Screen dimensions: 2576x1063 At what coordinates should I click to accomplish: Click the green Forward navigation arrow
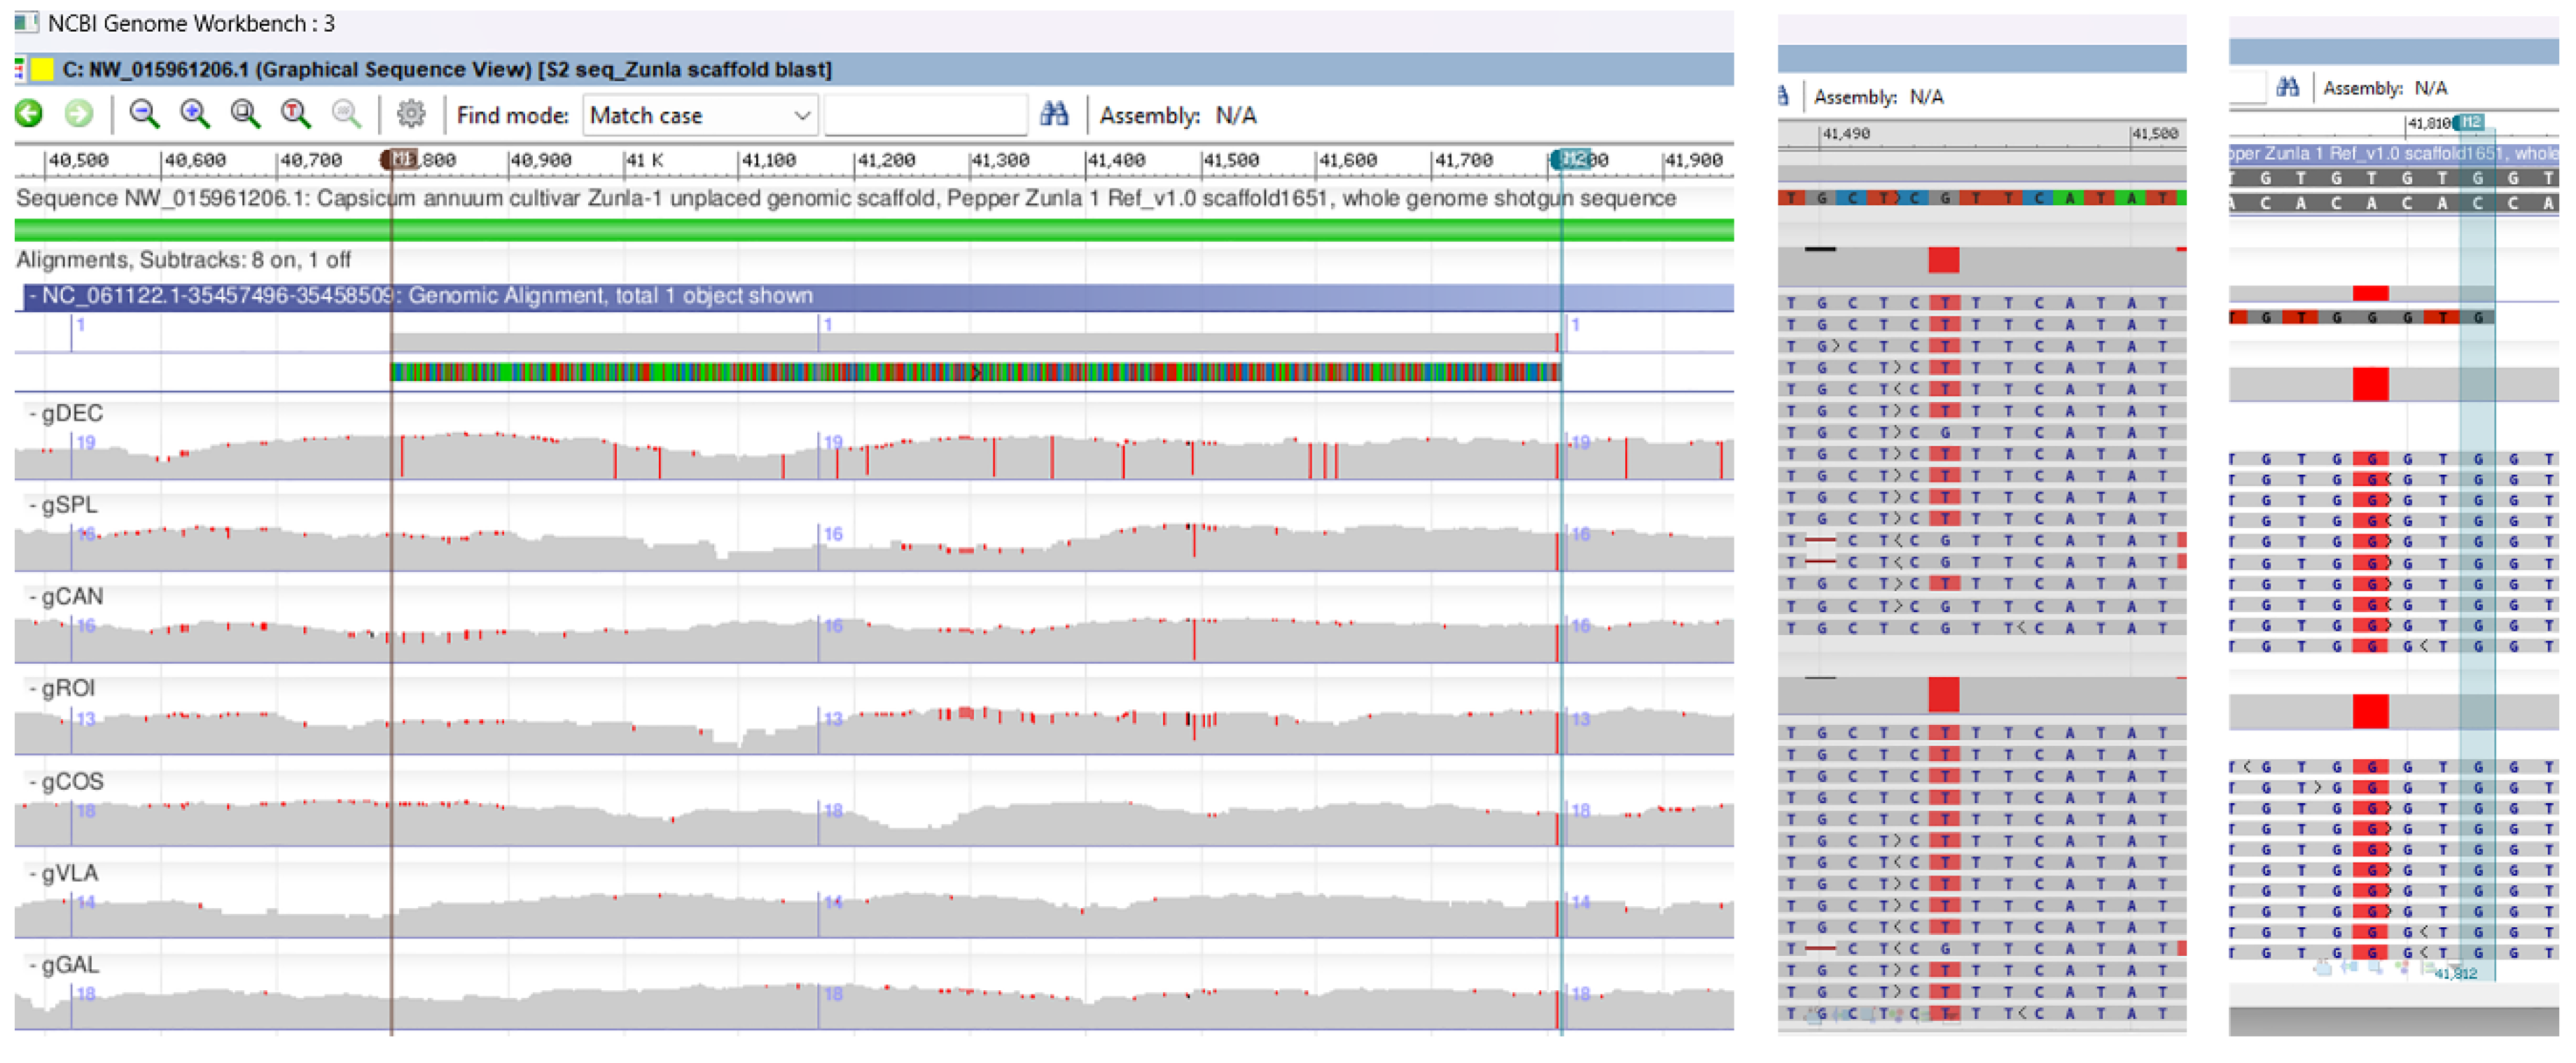[78, 114]
